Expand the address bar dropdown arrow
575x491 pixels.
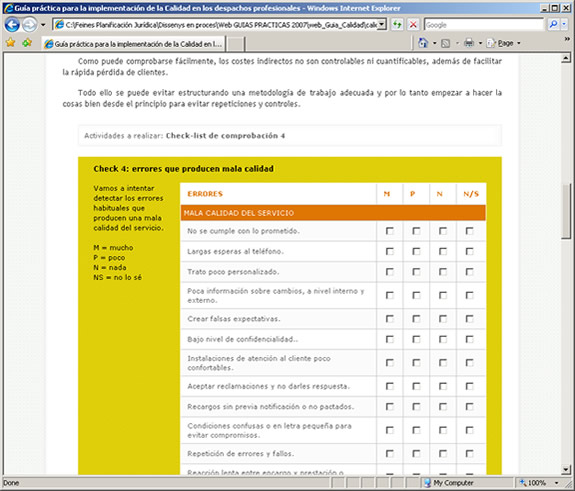[382, 25]
